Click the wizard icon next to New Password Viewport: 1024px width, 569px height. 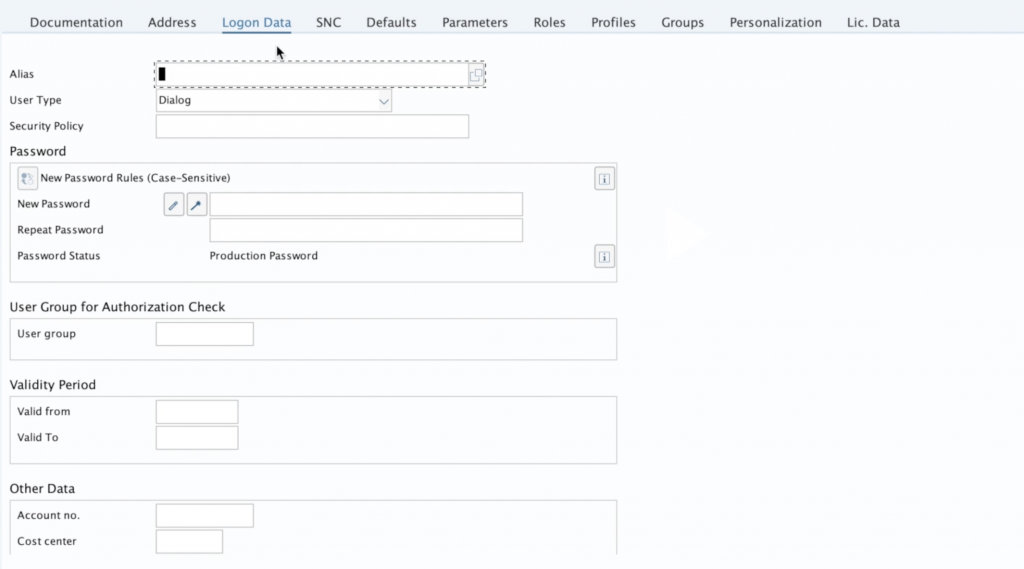click(197, 205)
